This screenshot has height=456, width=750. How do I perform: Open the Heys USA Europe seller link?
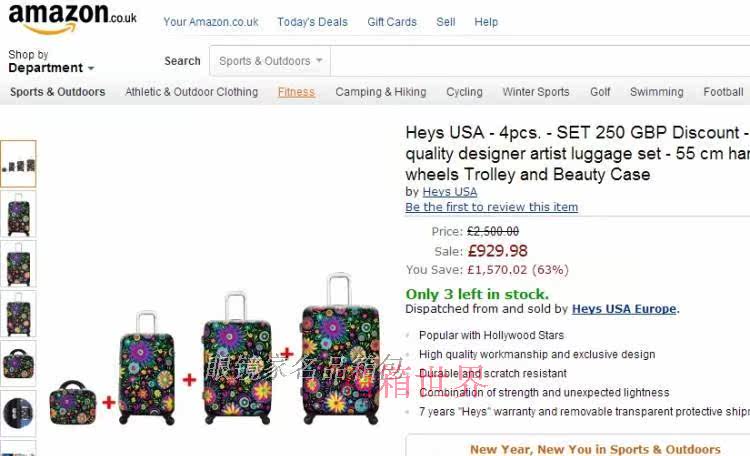click(624, 309)
